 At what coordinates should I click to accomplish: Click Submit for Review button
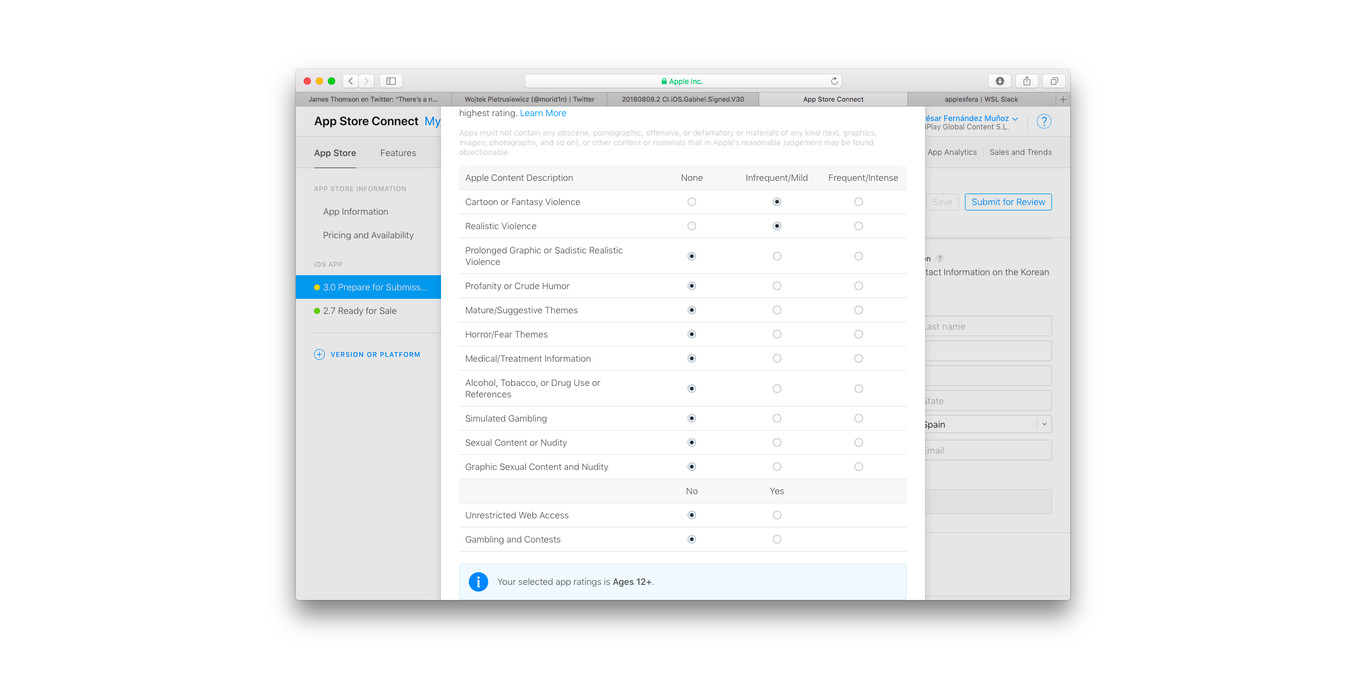[x=1008, y=202]
